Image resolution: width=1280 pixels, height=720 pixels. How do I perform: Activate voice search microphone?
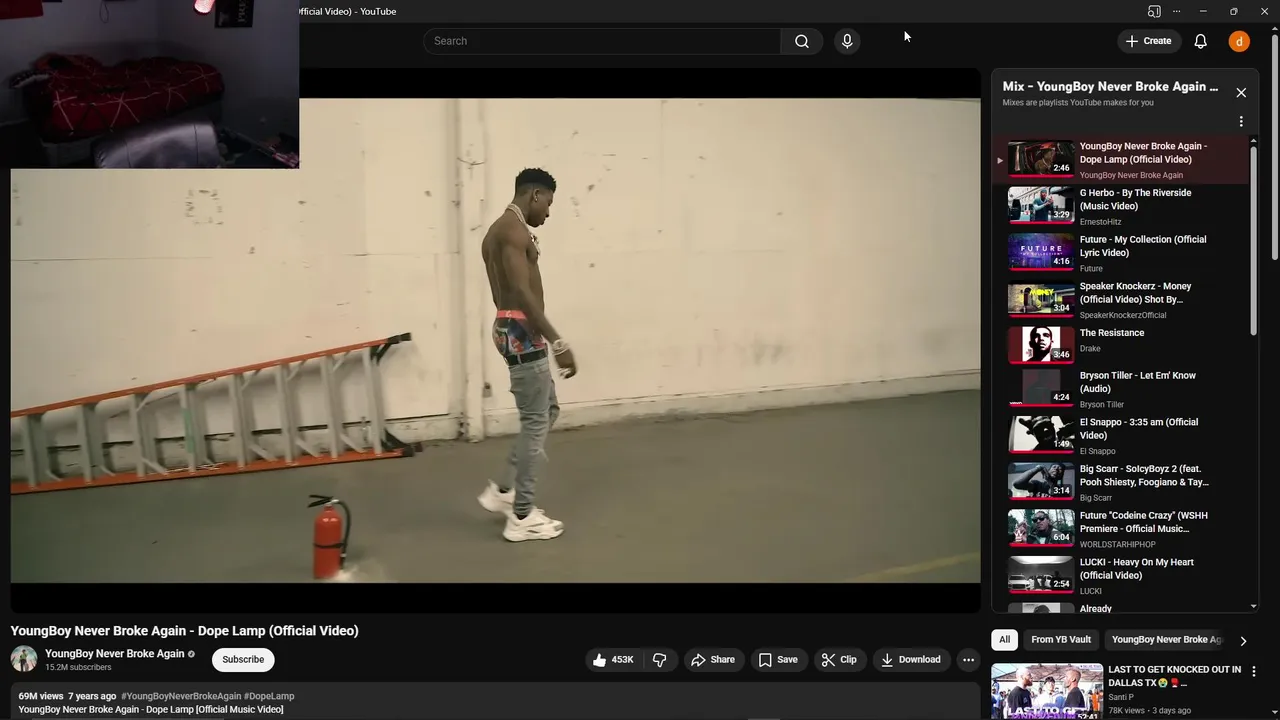click(847, 41)
